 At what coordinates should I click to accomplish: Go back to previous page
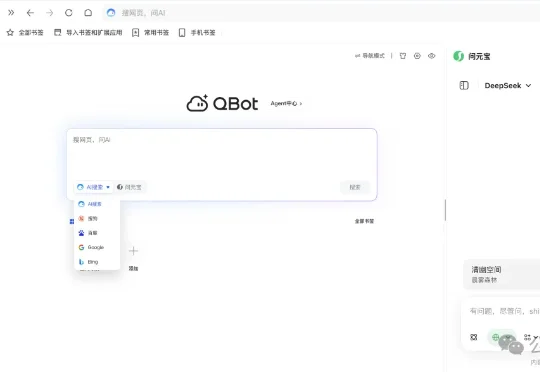[30, 13]
